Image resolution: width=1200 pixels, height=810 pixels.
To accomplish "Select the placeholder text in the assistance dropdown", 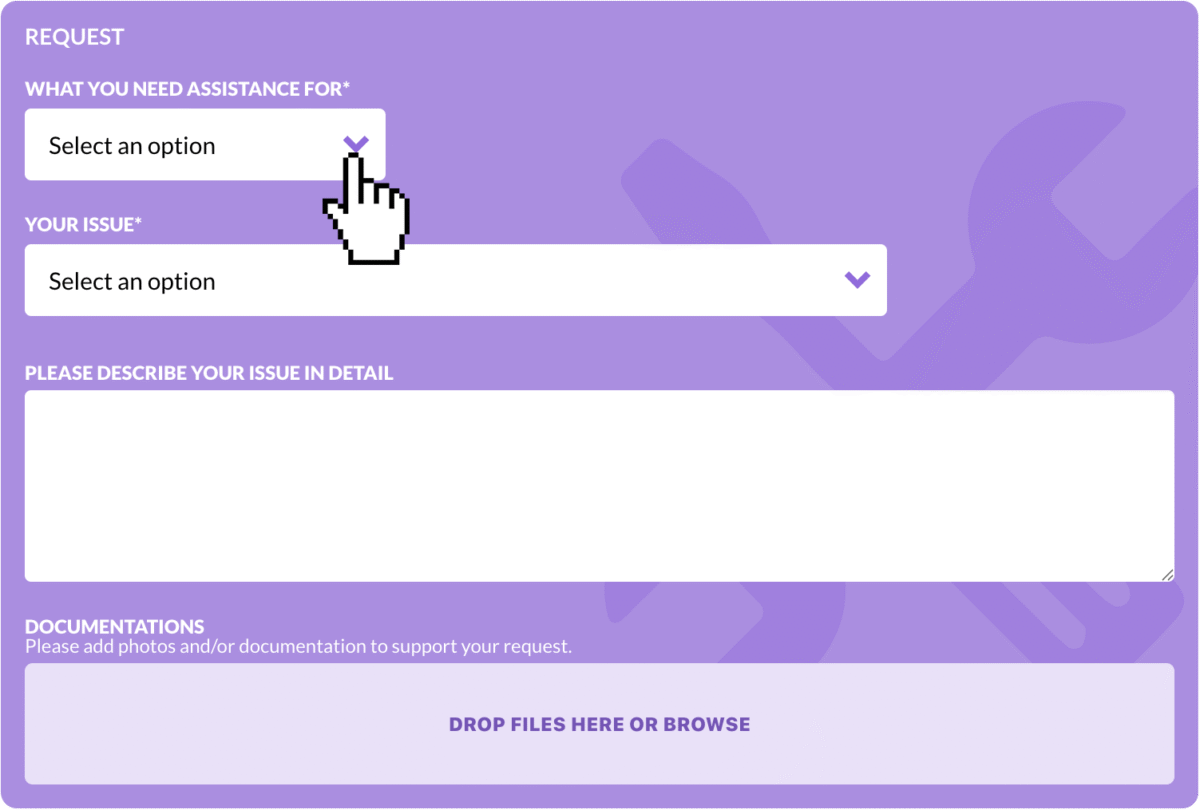I will point(132,146).
